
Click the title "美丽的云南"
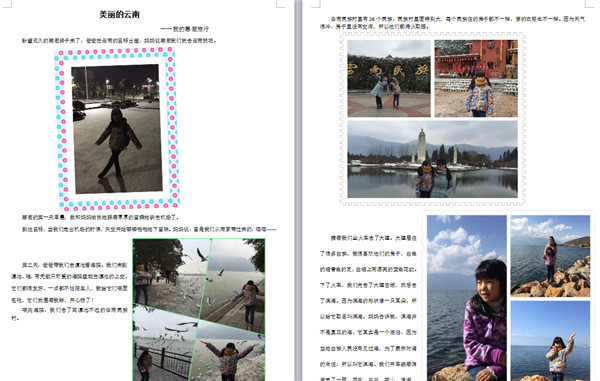[x=119, y=15]
